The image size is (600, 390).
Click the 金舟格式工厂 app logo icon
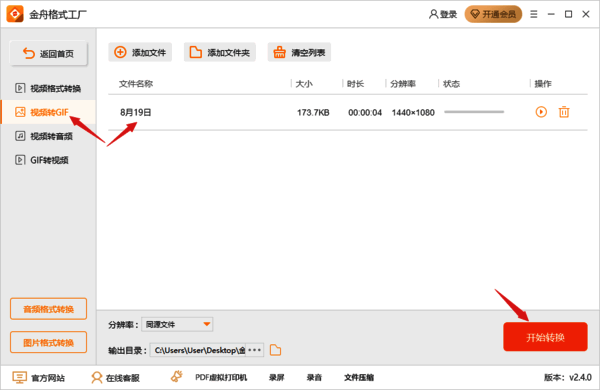click(x=15, y=14)
